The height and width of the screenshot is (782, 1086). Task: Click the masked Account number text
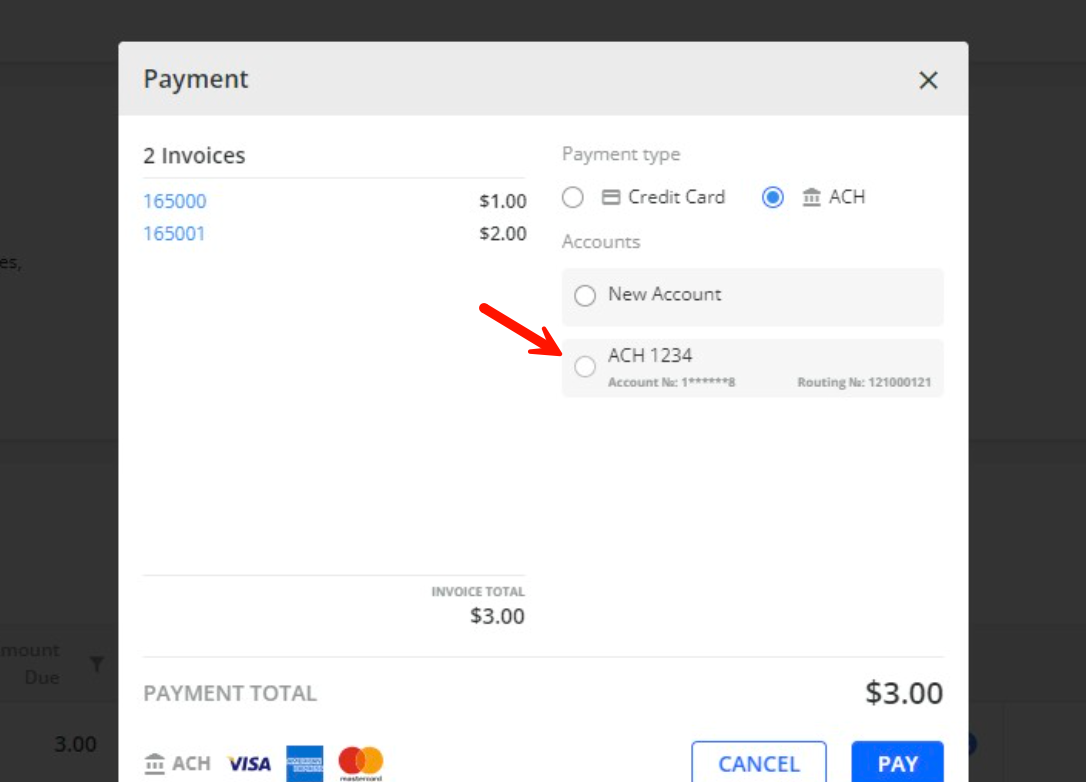tap(671, 383)
